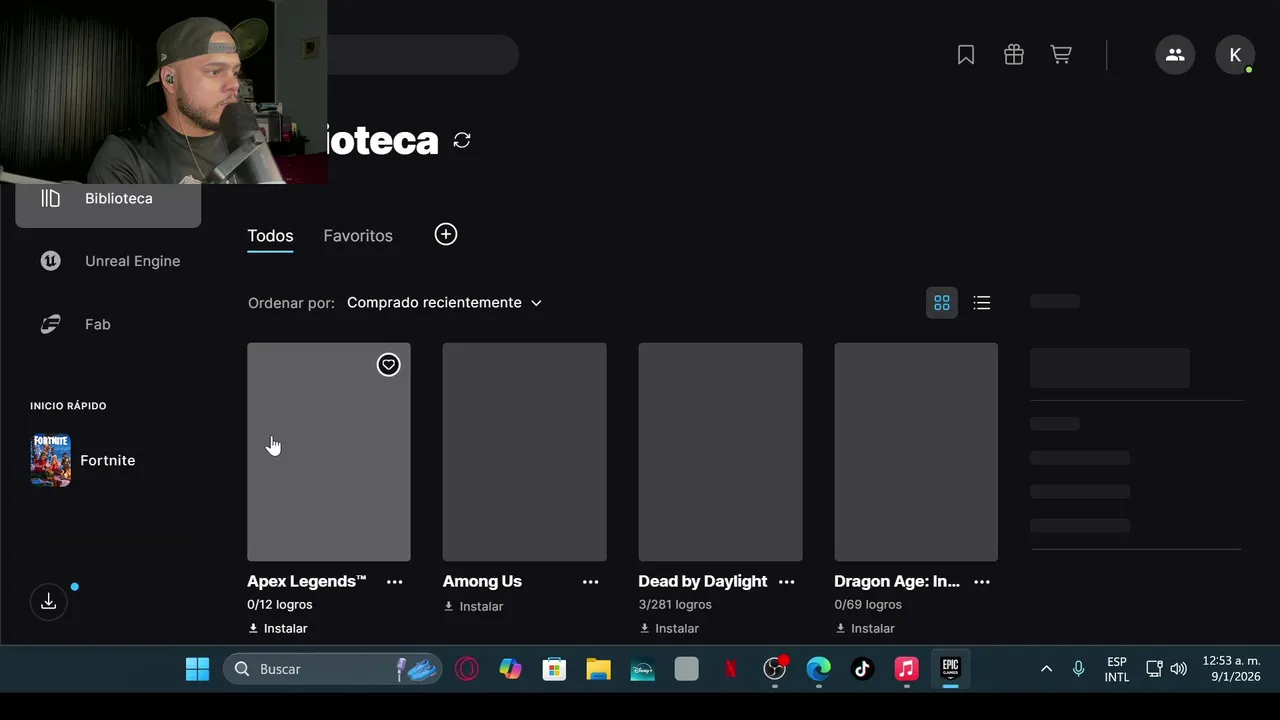Open the Windows Start menu
This screenshot has width=1280, height=720.
pyautogui.click(x=198, y=669)
